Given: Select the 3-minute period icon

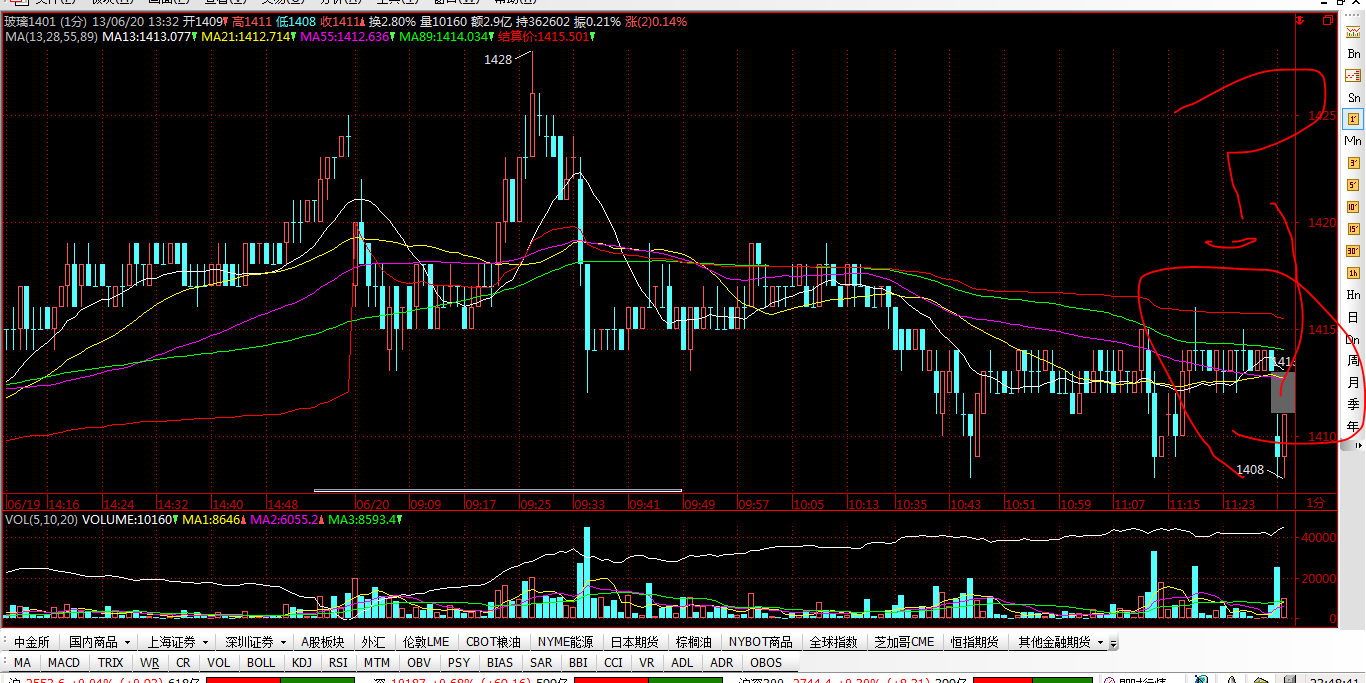Looking at the screenshot, I should [x=1354, y=163].
